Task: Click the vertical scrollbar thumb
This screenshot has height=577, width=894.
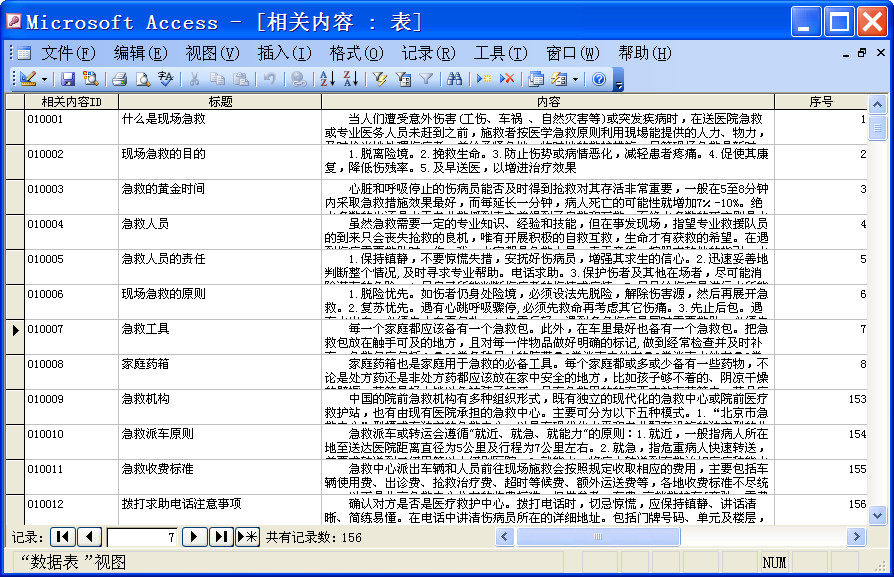Action: 877,127
